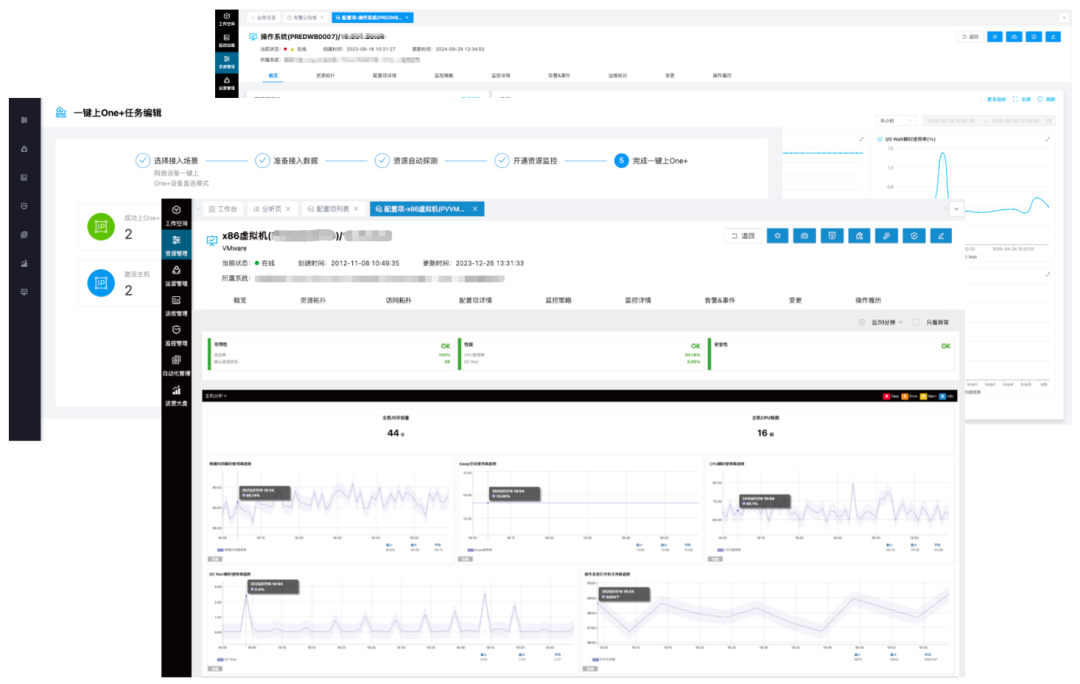Select the 资源管理 sidebar icon
1080x684 pixels.
pos(176,245)
